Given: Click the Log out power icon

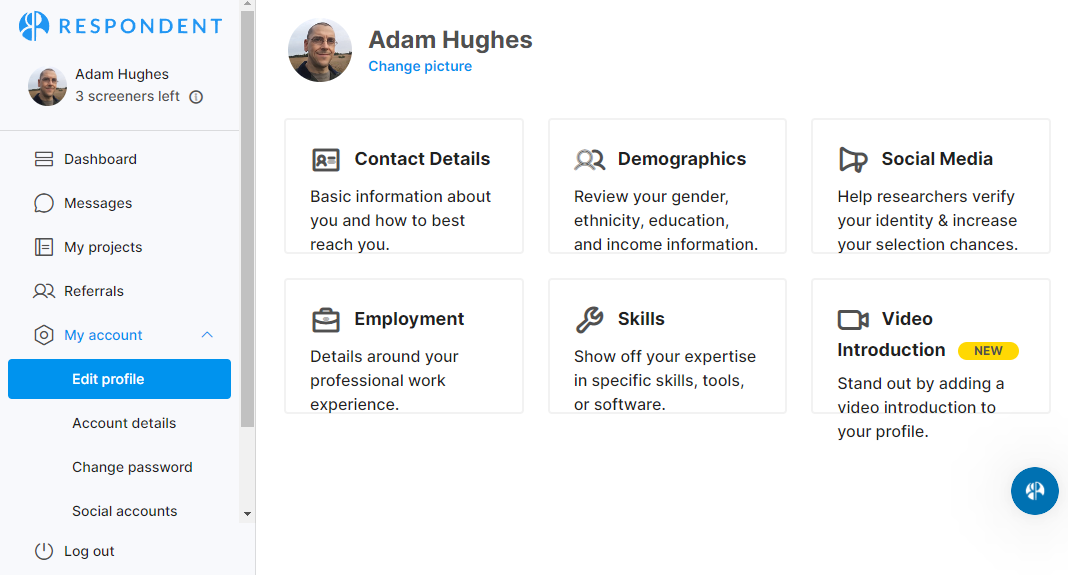Looking at the screenshot, I should coord(44,551).
